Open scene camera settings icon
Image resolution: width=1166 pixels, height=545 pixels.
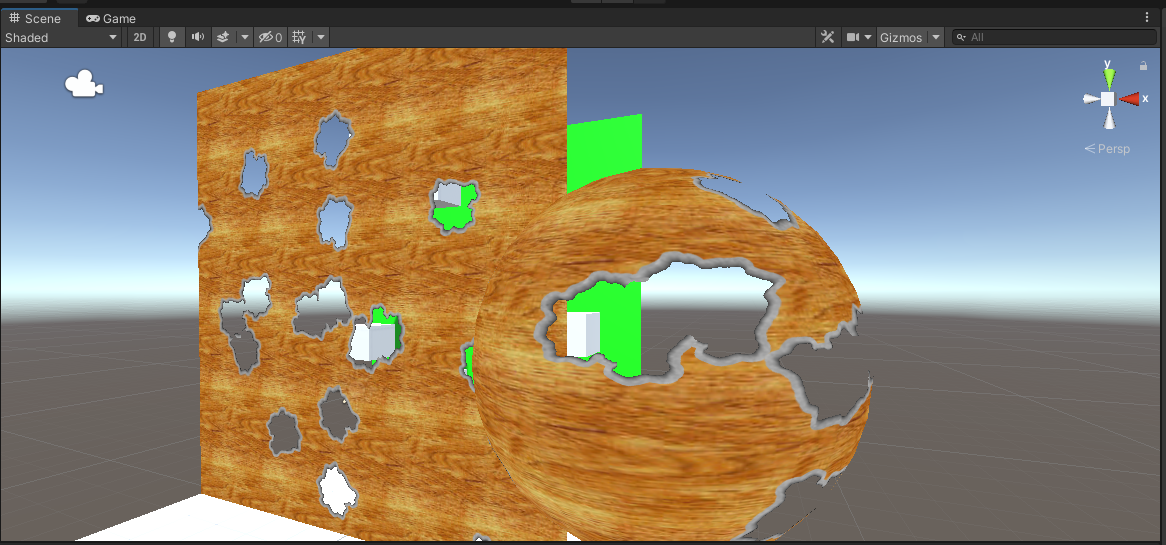852,37
